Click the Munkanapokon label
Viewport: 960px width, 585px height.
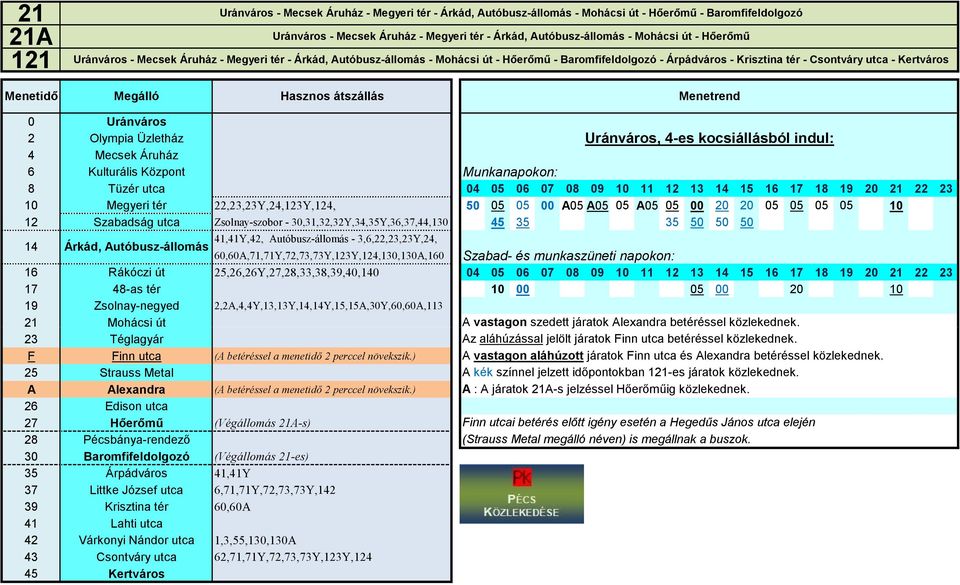[510, 172]
